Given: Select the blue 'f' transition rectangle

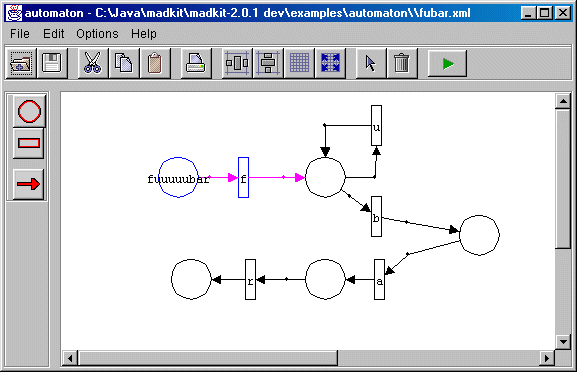Looking at the screenshot, I should click(243, 178).
